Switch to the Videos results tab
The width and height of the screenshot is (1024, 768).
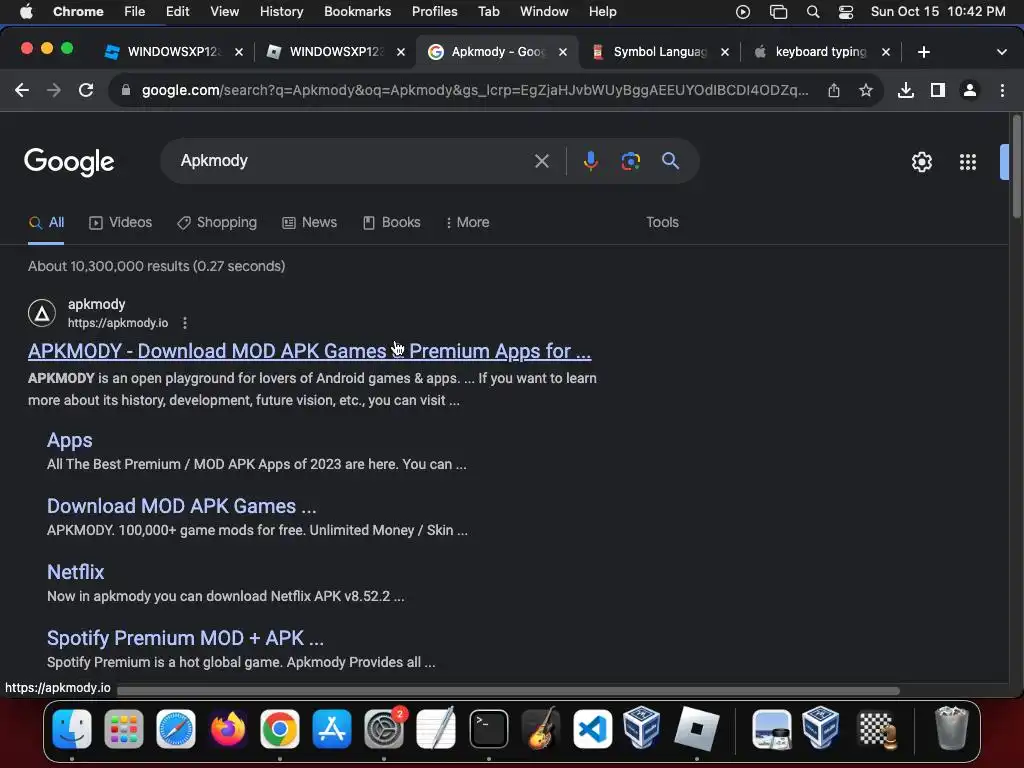point(120,223)
